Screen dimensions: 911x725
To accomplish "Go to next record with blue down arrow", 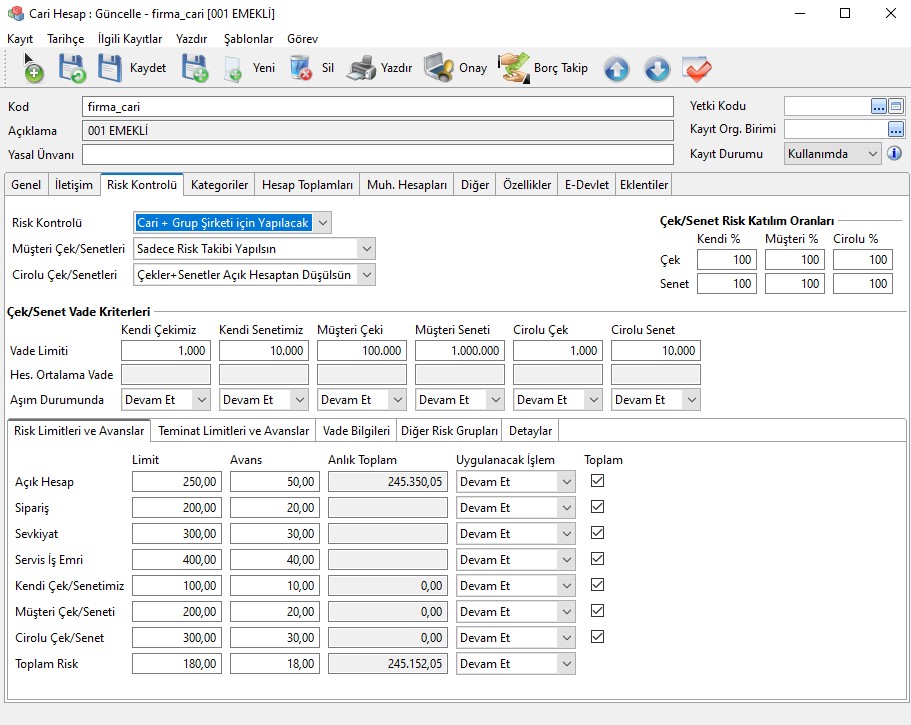I will point(656,69).
